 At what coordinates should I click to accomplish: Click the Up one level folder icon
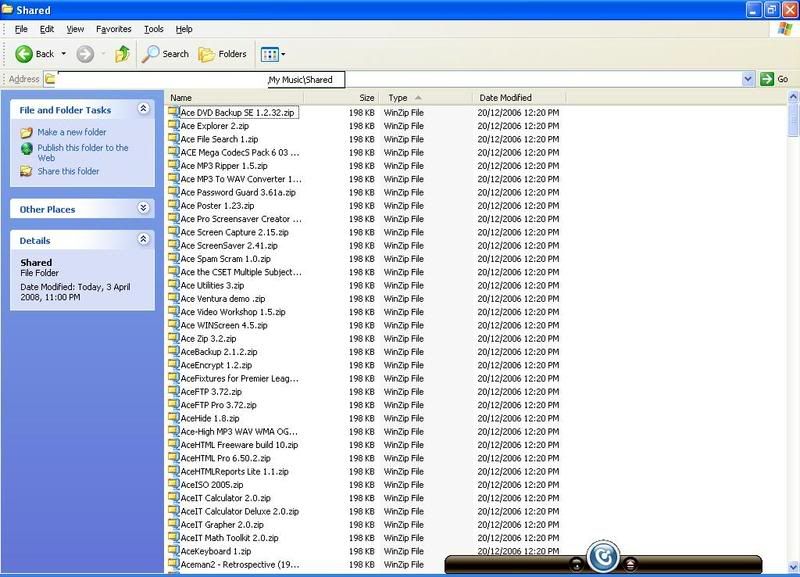(x=122, y=54)
